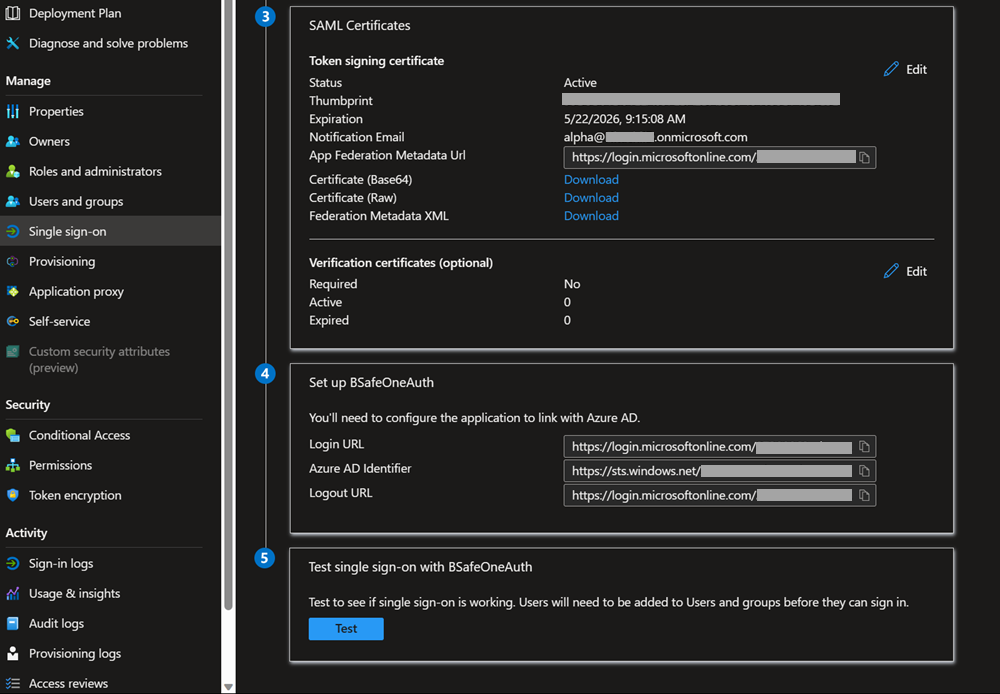1000x694 pixels.
Task: Click the sidebar scrollbar thumb
Action: [x=228, y=300]
